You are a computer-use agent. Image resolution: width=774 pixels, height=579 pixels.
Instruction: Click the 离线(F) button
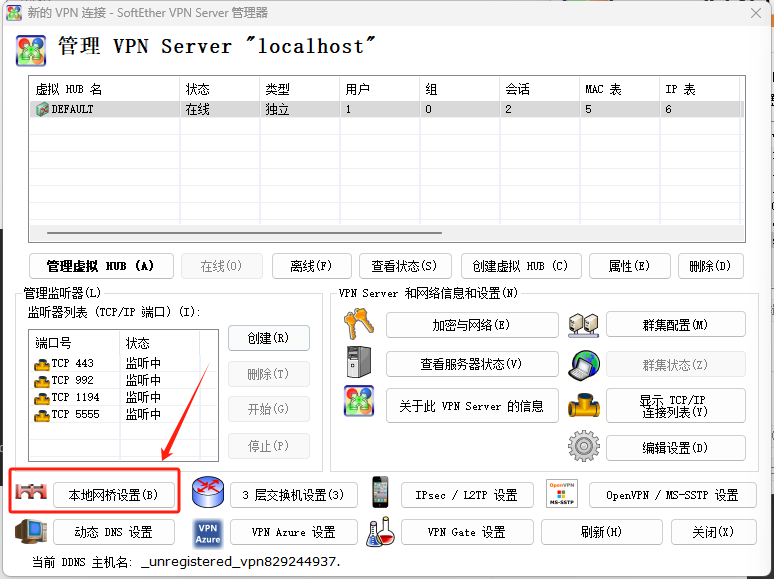coord(311,266)
